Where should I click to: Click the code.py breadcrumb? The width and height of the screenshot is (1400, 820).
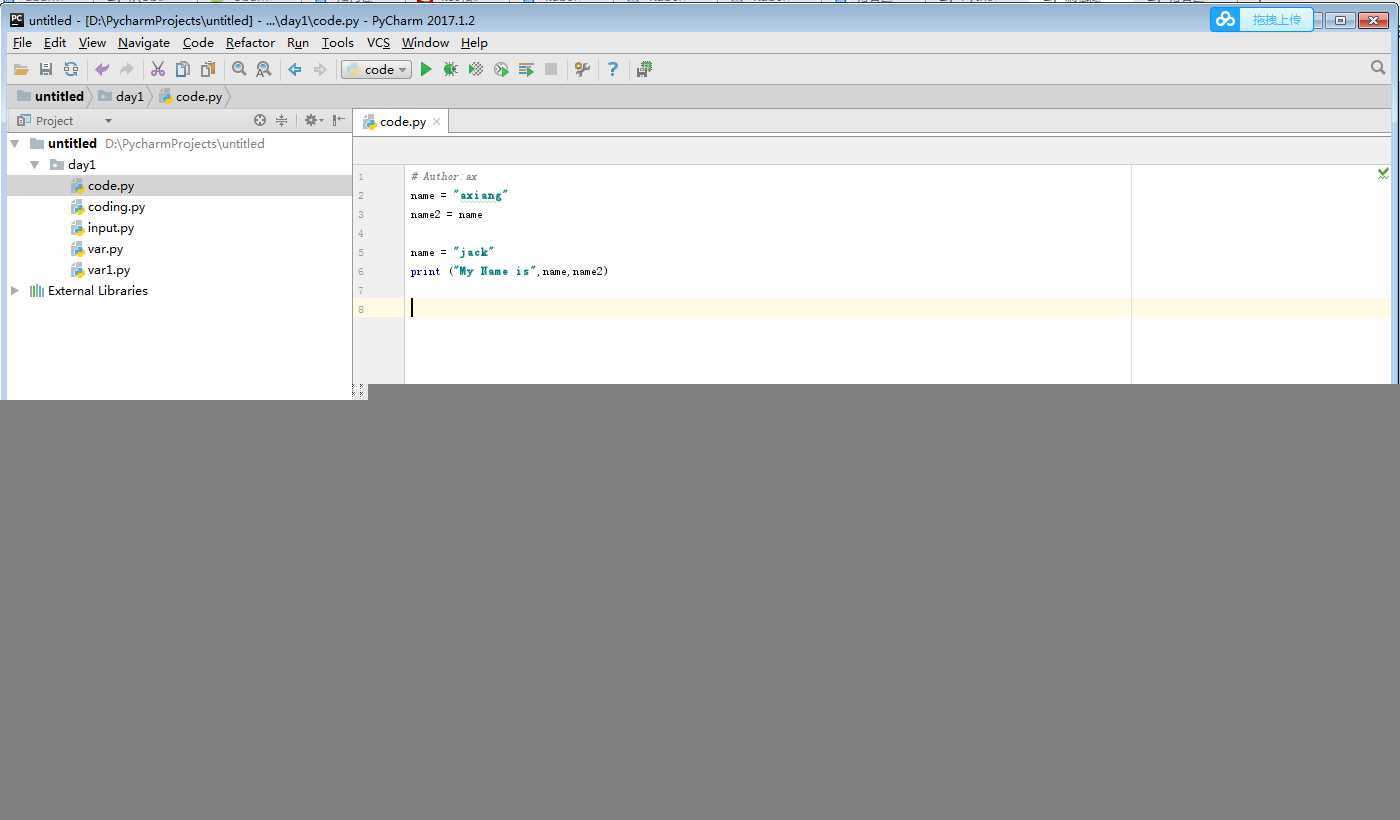coord(191,97)
